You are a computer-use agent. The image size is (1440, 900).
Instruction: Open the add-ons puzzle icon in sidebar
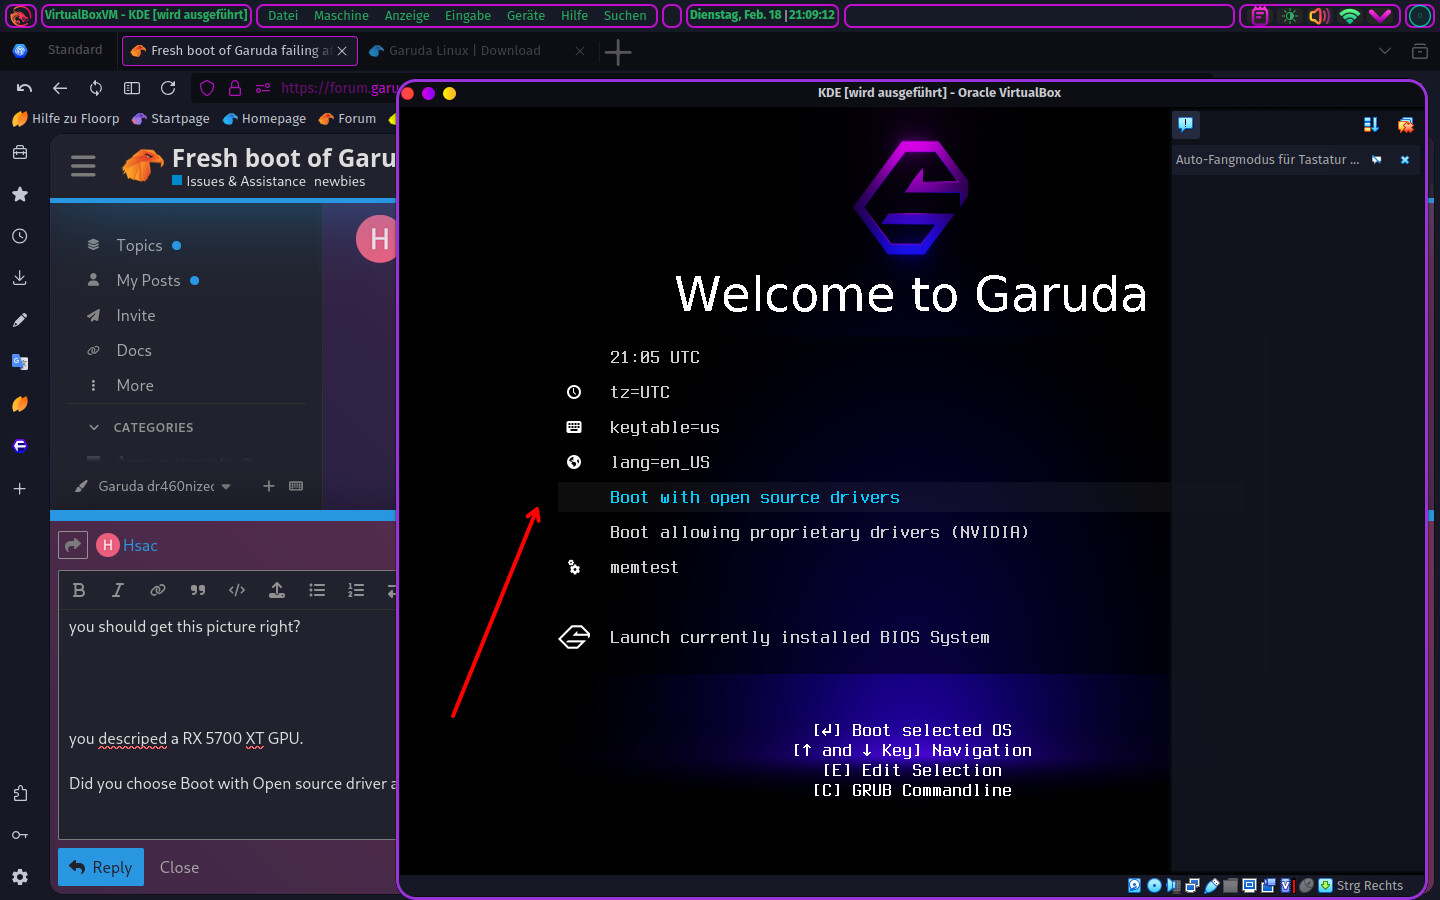pyautogui.click(x=20, y=793)
